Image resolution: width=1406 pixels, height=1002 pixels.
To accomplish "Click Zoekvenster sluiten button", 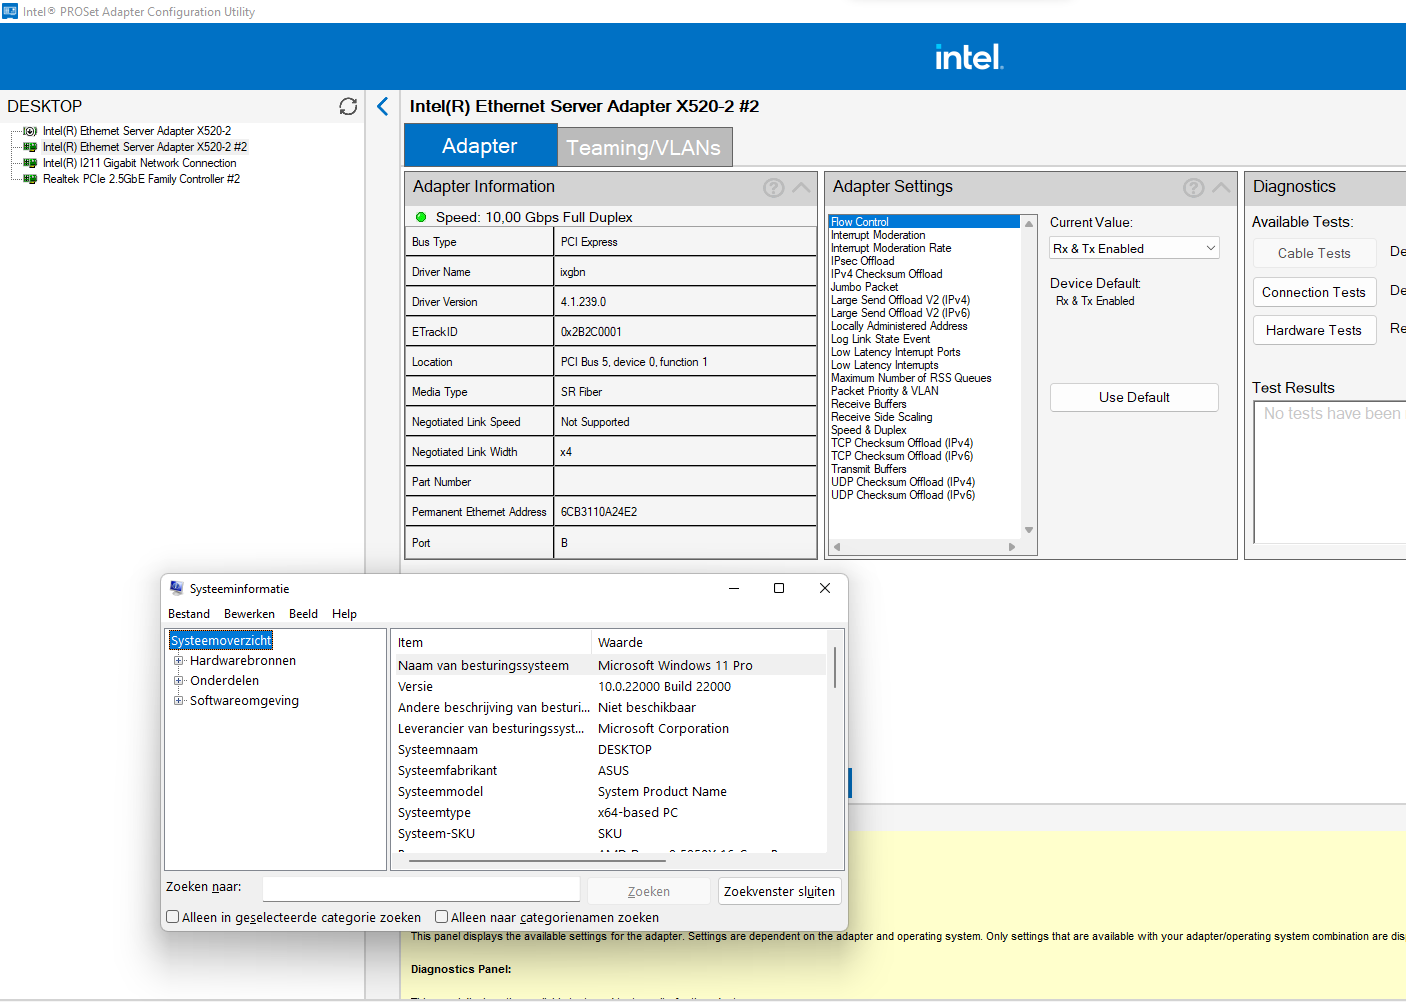I will coord(779,891).
